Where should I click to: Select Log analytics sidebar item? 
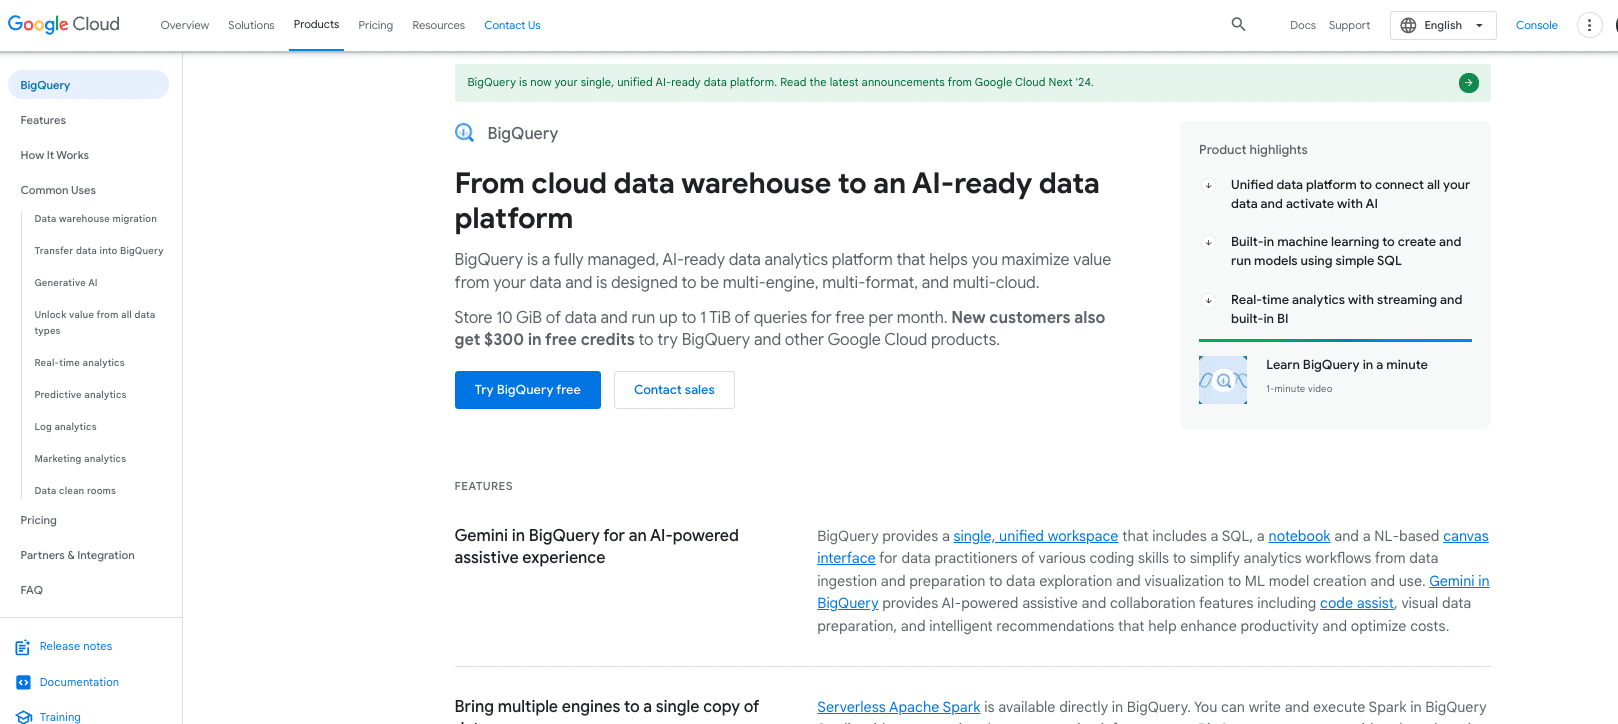click(66, 427)
